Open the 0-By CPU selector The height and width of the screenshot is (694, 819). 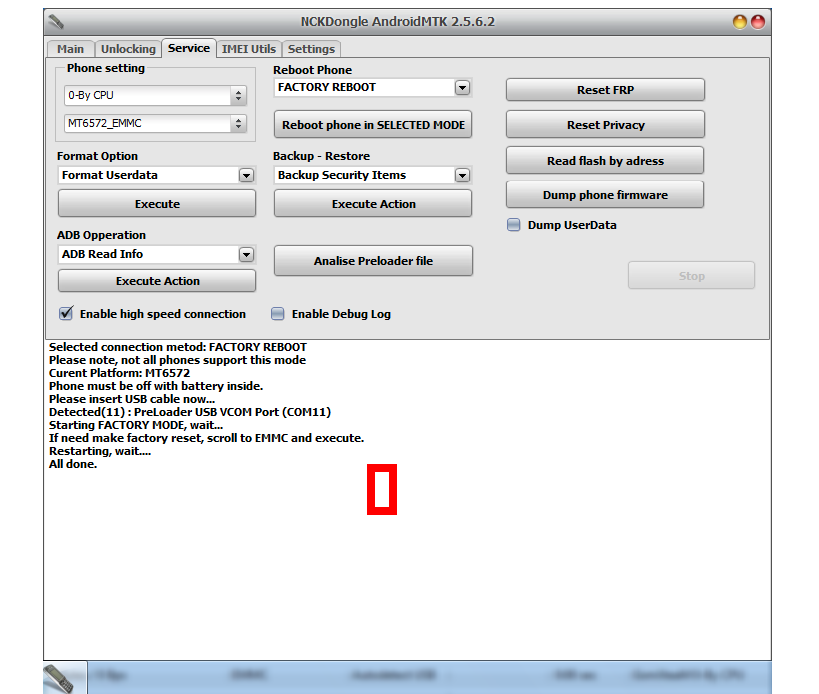click(155, 96)
